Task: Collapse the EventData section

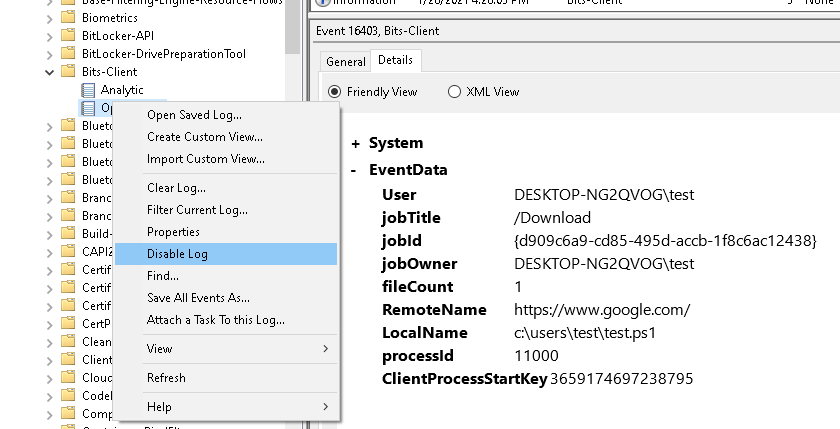Action: click(354, 170)
